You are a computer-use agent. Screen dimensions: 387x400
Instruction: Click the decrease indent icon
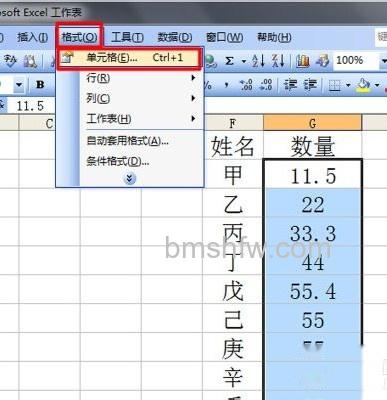tap(290, 85)
